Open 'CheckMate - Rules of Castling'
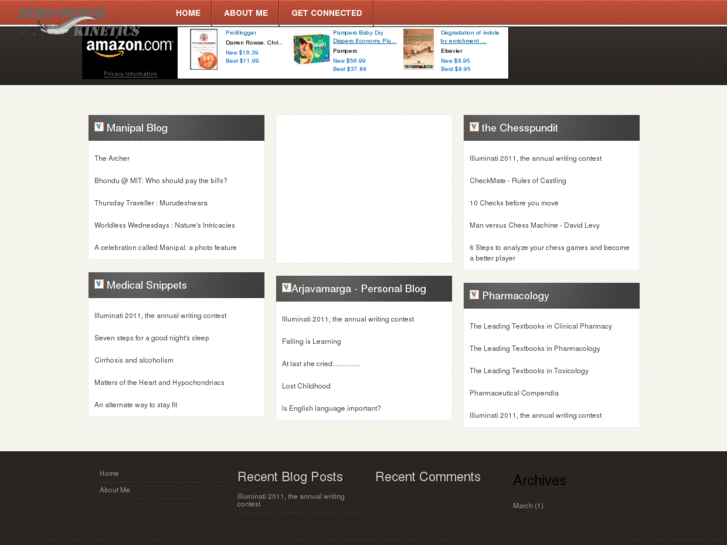The height and width of the screenshot is (545, 727). [x=518, y=180]
